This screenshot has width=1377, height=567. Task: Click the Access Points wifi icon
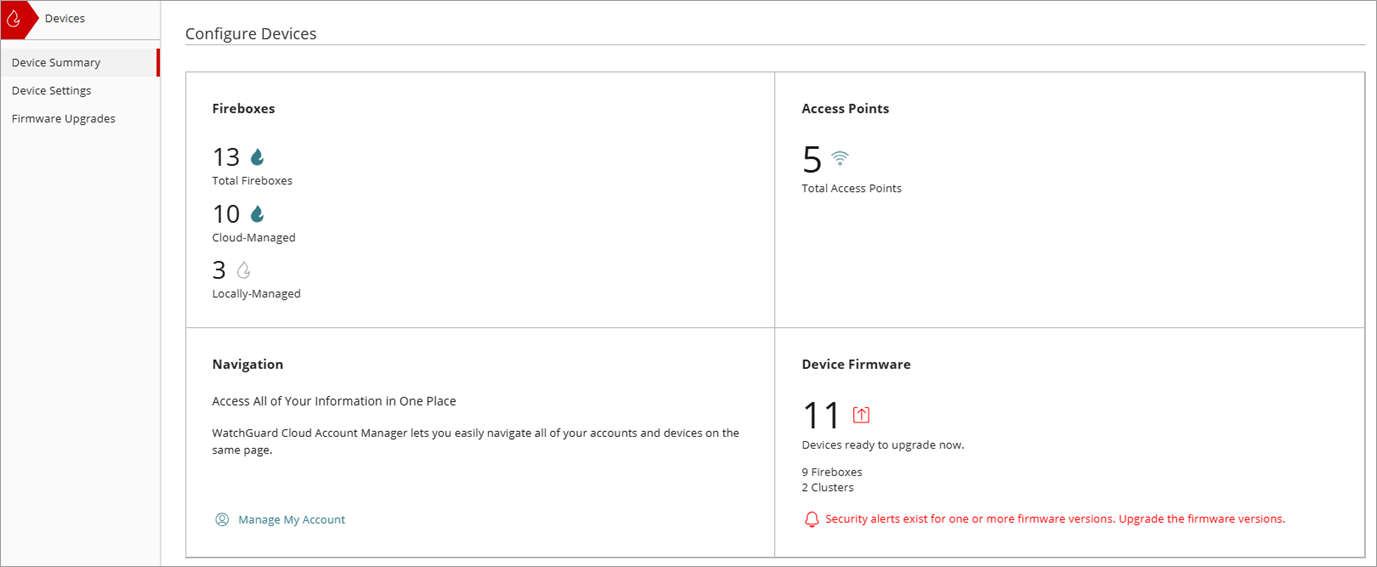point(840,158)
